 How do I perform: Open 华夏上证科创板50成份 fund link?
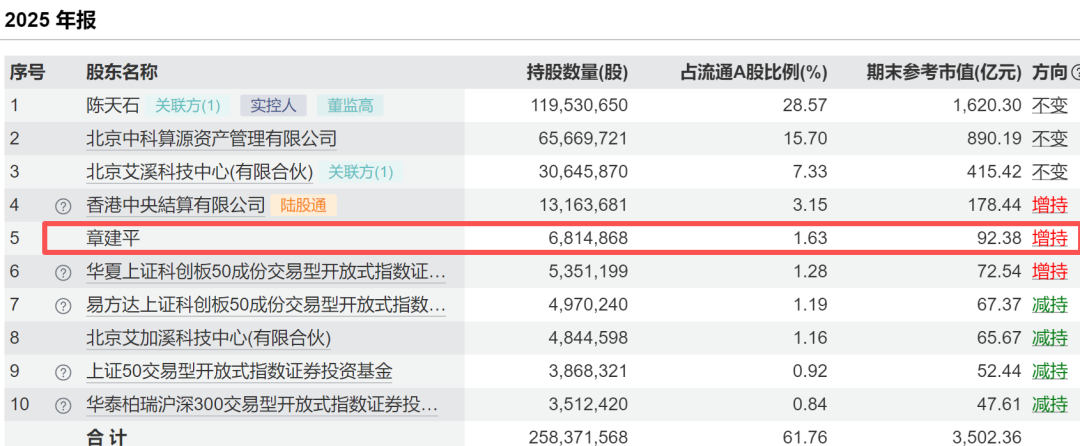click(266, 272)
